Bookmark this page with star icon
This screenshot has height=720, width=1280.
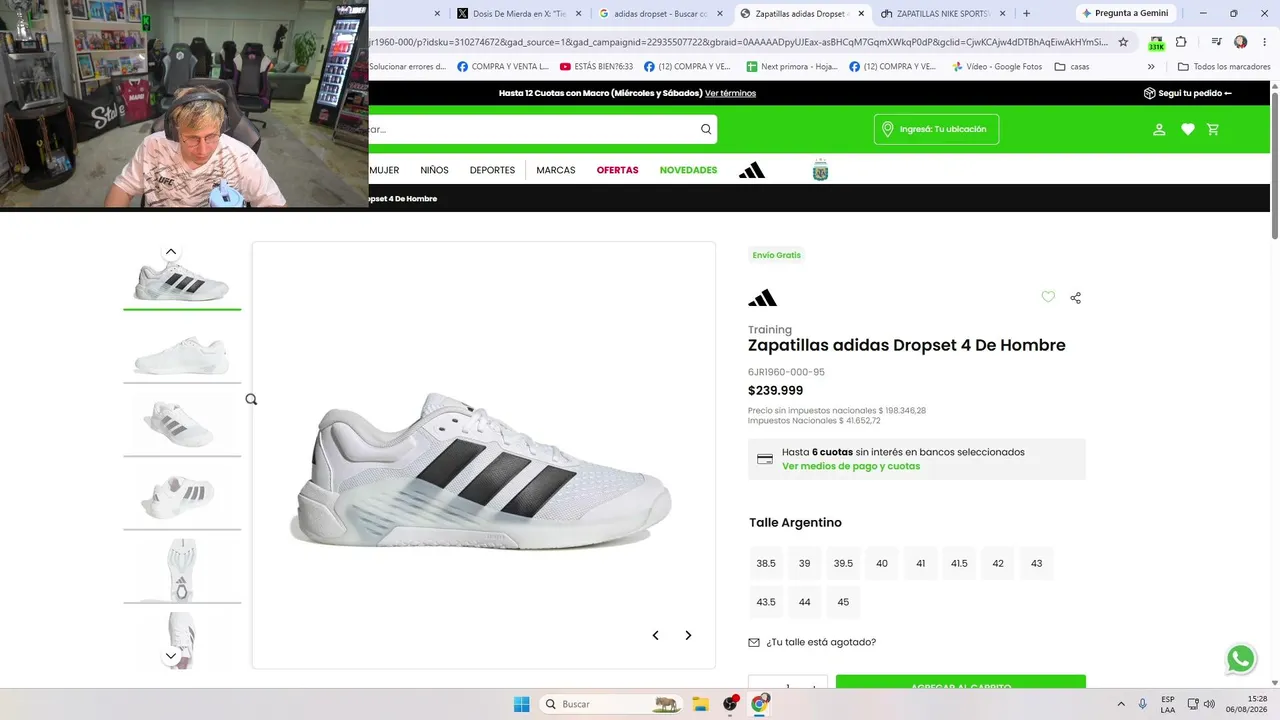1123,42
